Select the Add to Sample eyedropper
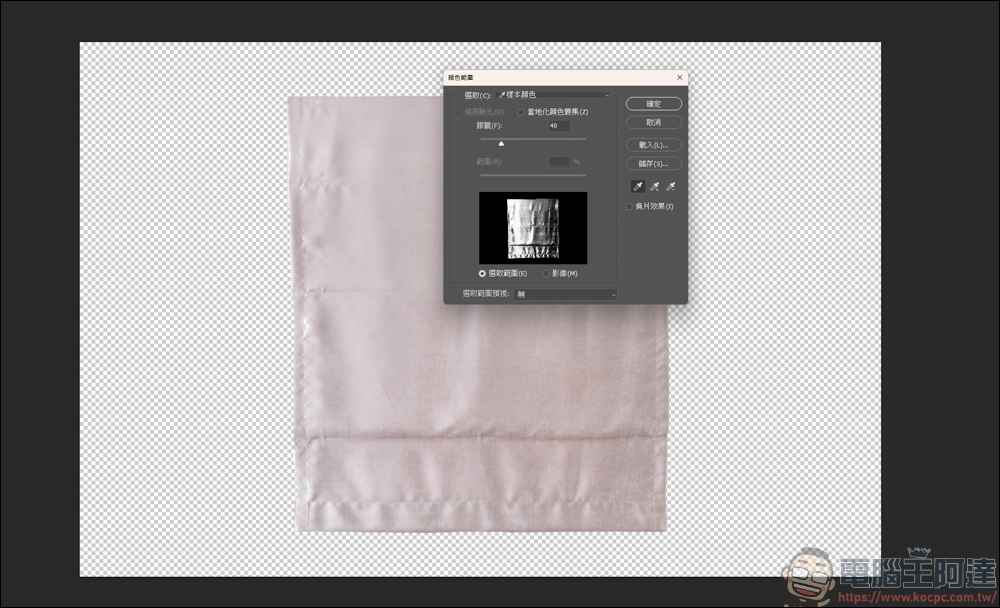 tap(655, 186)
